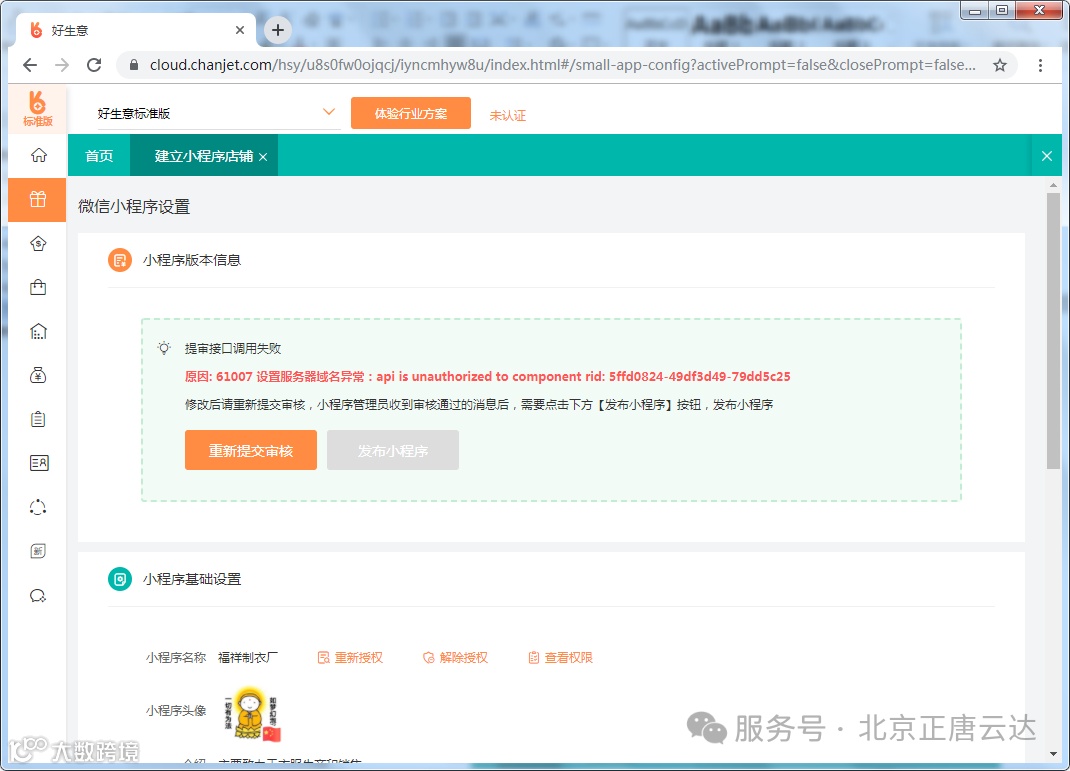Viewport: 1070px width, 771px height.
Task: Click the light bulb hint icon
Action: tap(164, 348)
